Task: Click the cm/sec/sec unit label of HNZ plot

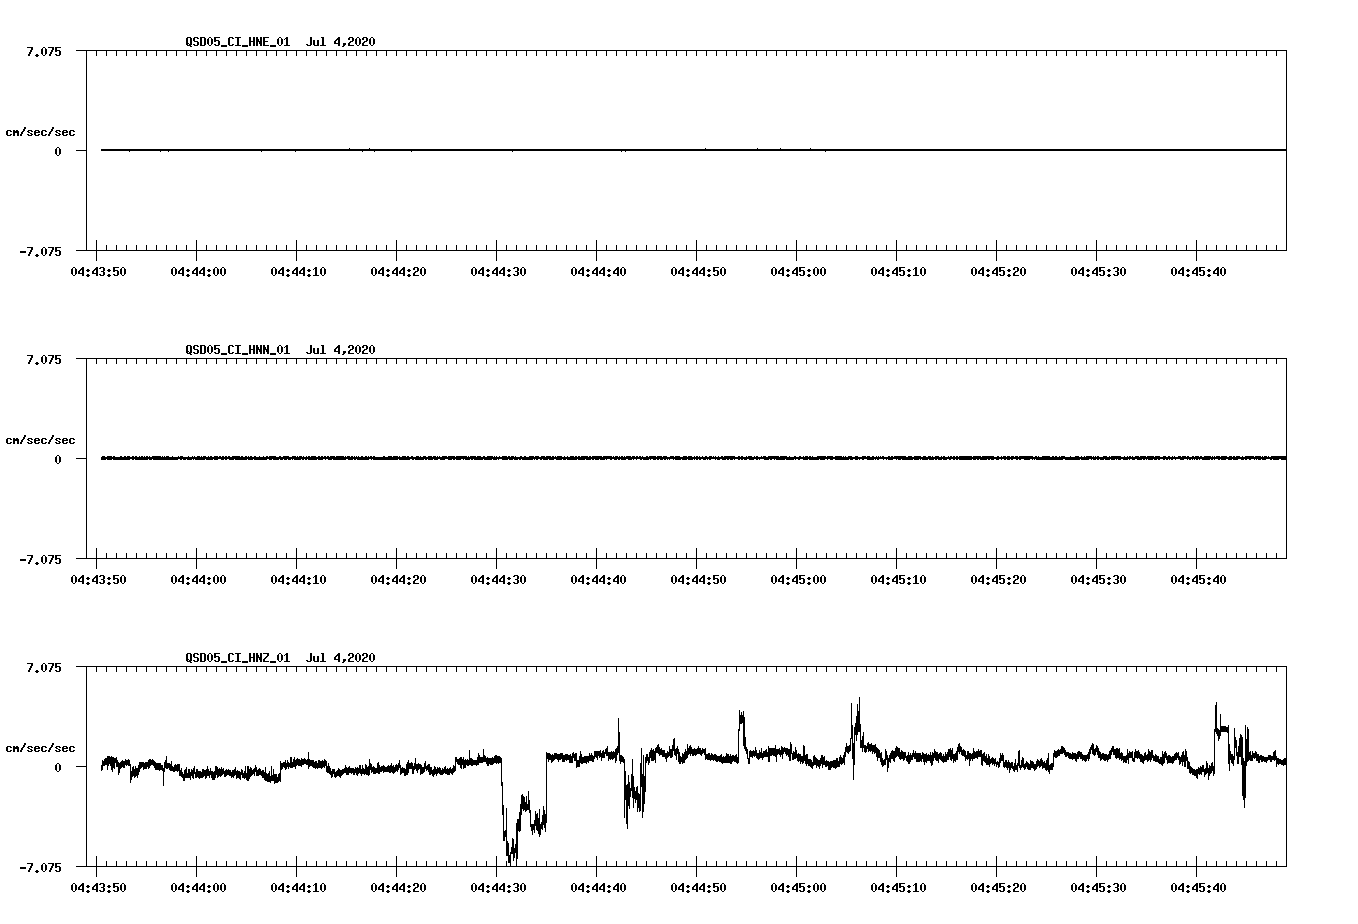Action: coord(40,748)
